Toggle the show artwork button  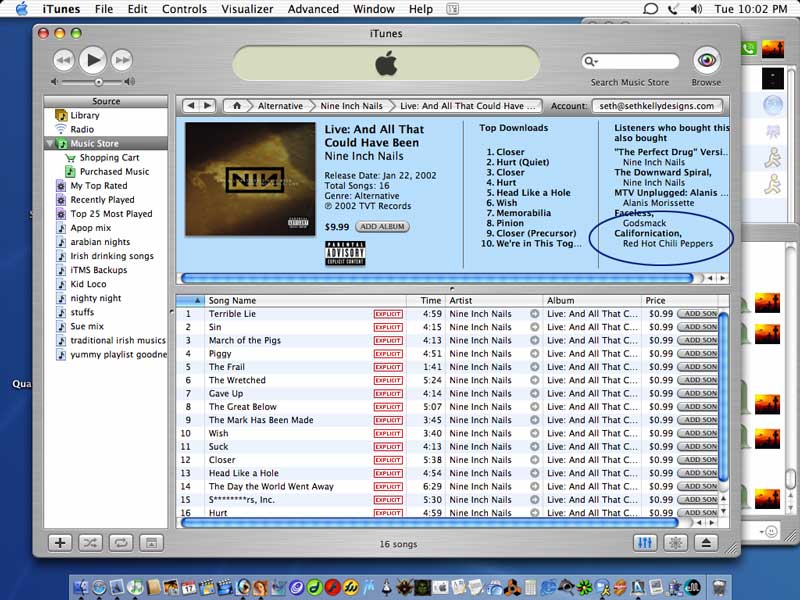[152, 543]
